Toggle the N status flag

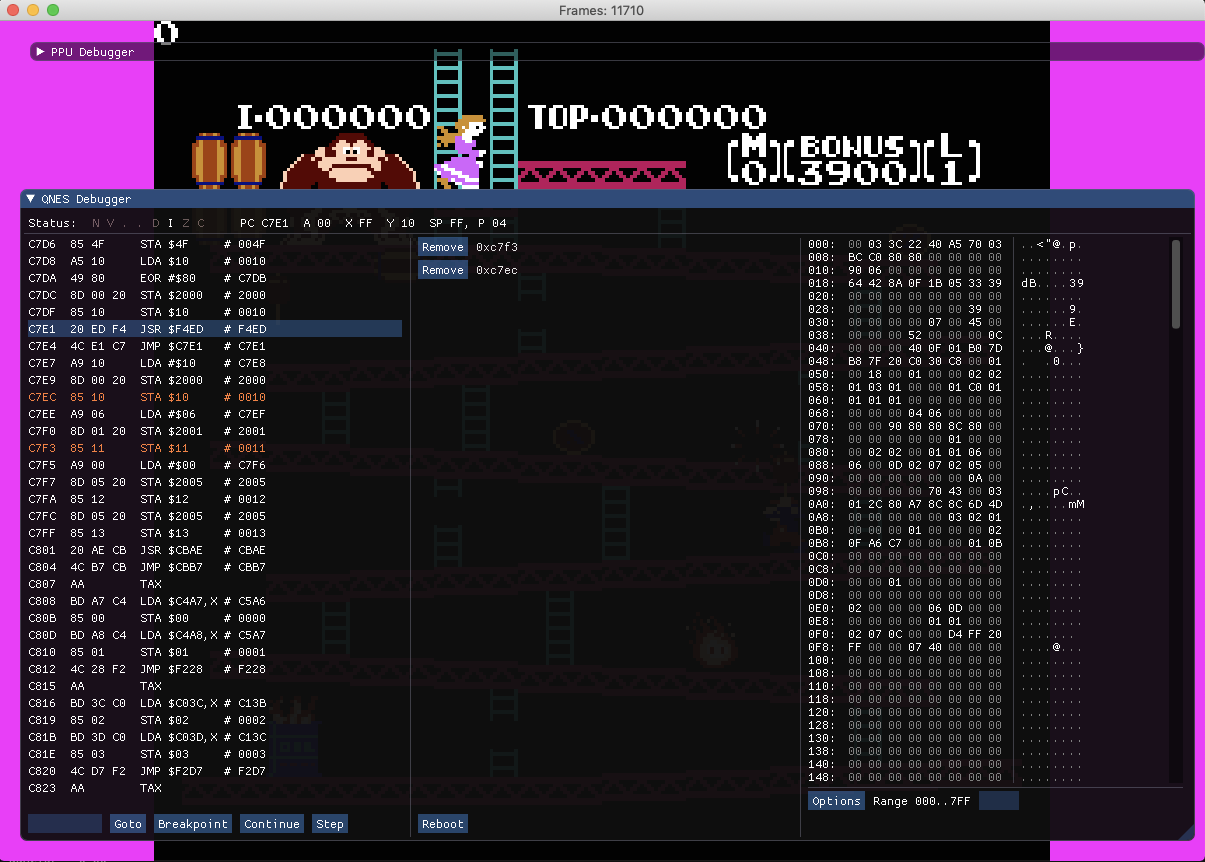[96, 224]
